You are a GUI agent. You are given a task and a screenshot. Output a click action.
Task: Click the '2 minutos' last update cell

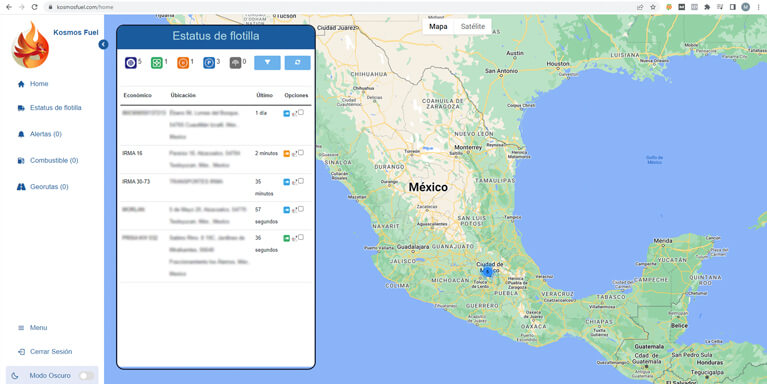266,153
